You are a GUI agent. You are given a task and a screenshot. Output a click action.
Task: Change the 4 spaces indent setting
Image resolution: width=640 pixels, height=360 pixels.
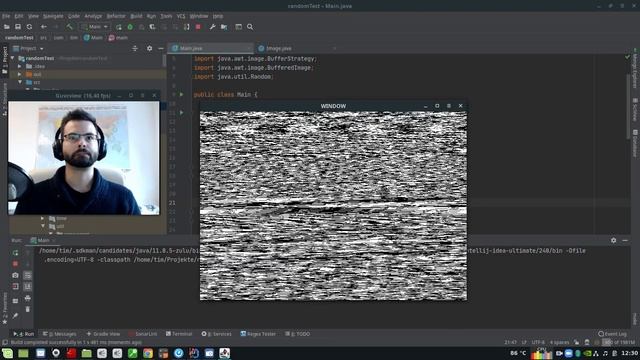pyautogui.click(x=559, y=342)
